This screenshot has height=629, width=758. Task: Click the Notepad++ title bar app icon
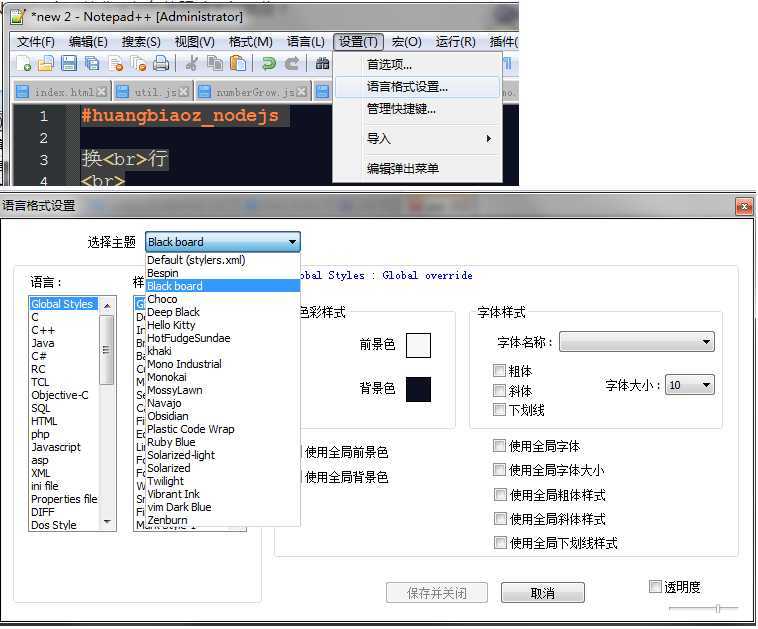(18, 16)
